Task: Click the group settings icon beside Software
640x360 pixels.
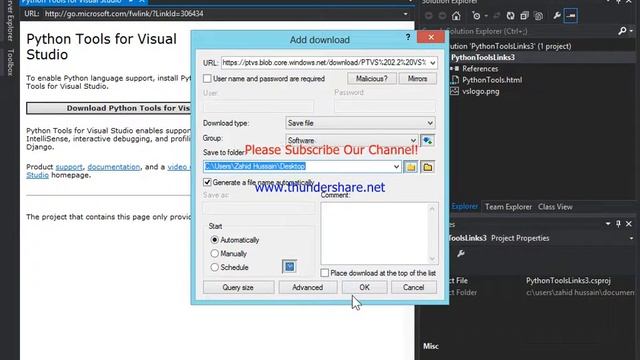Action: pyautogui.click(x=427, y=140)
